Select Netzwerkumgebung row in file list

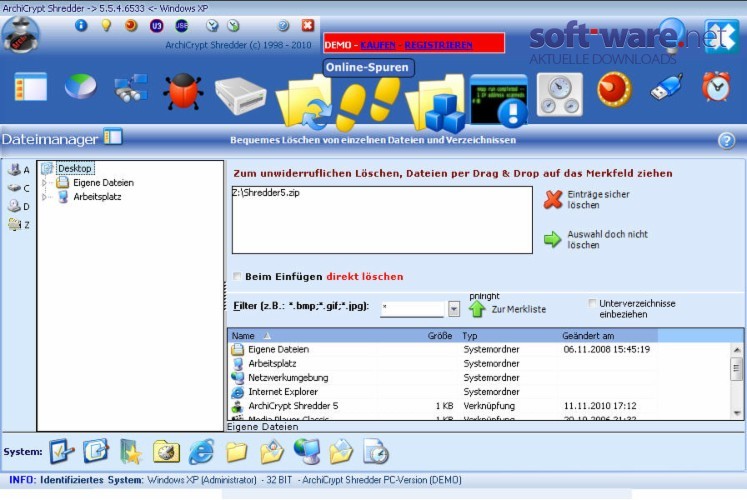[443, 378]
